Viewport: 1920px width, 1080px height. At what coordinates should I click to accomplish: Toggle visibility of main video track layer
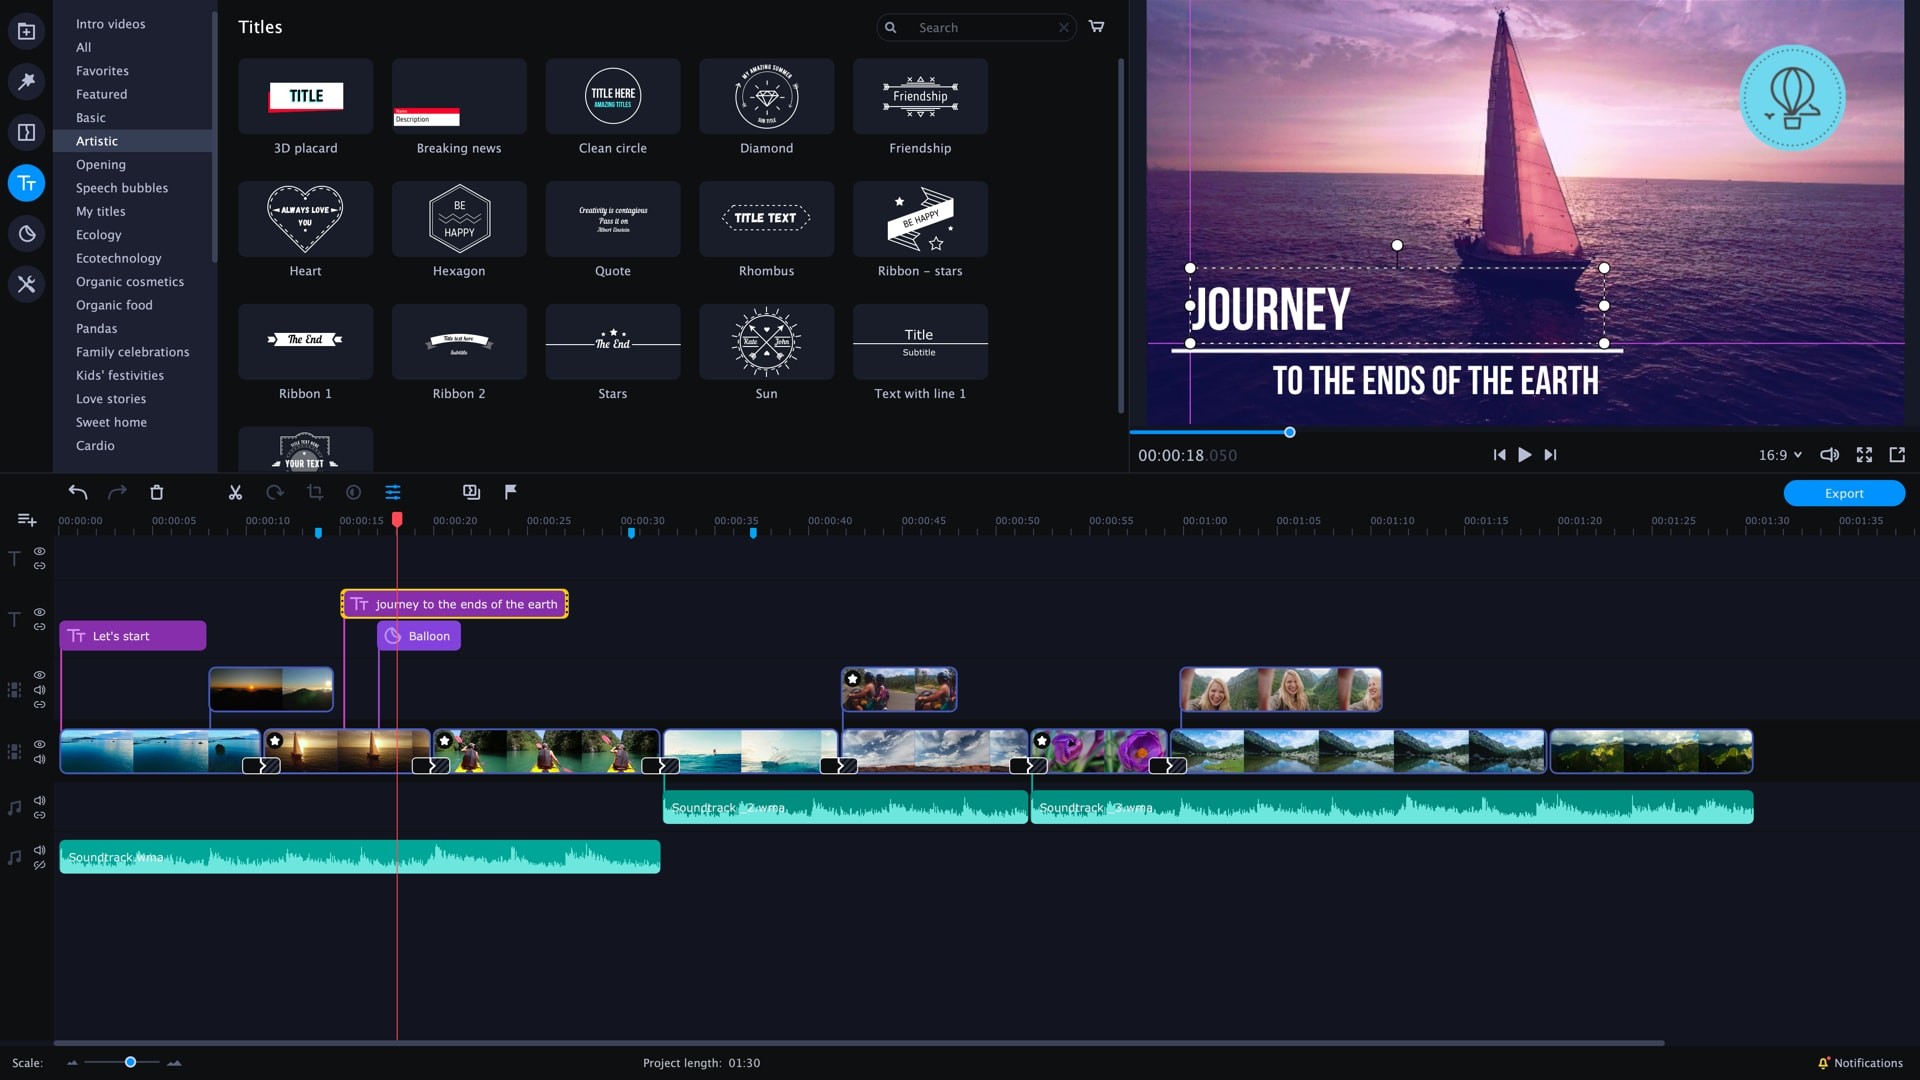click(x=38, y=744)
